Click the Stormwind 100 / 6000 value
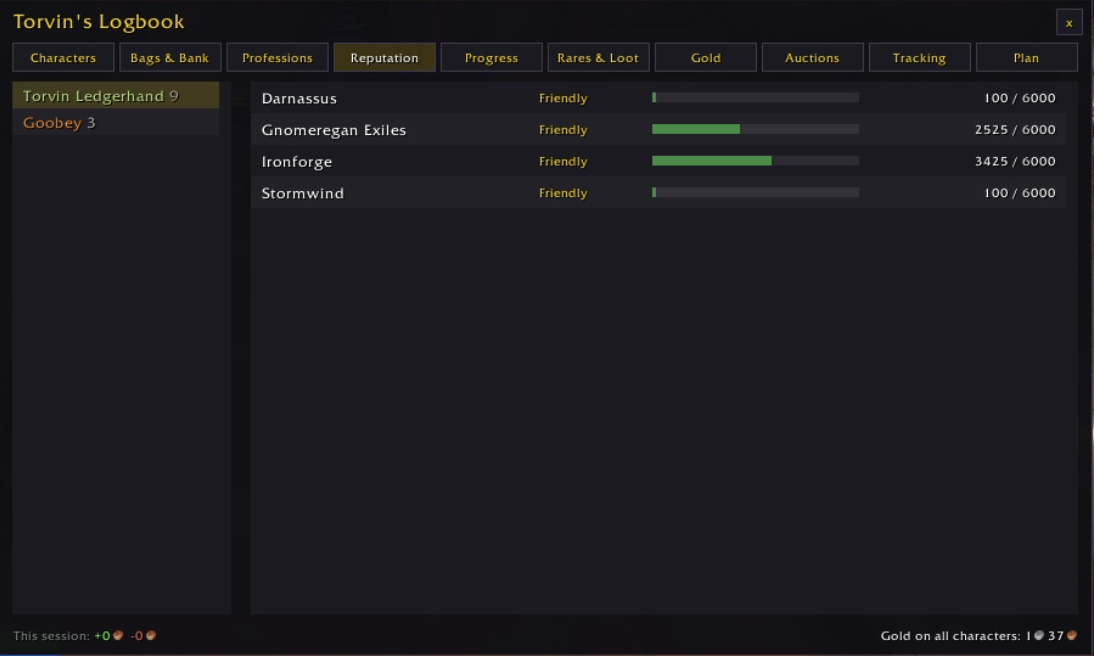The width and height of the screenshot is (1094, 656). click(x=1019, y=193)
